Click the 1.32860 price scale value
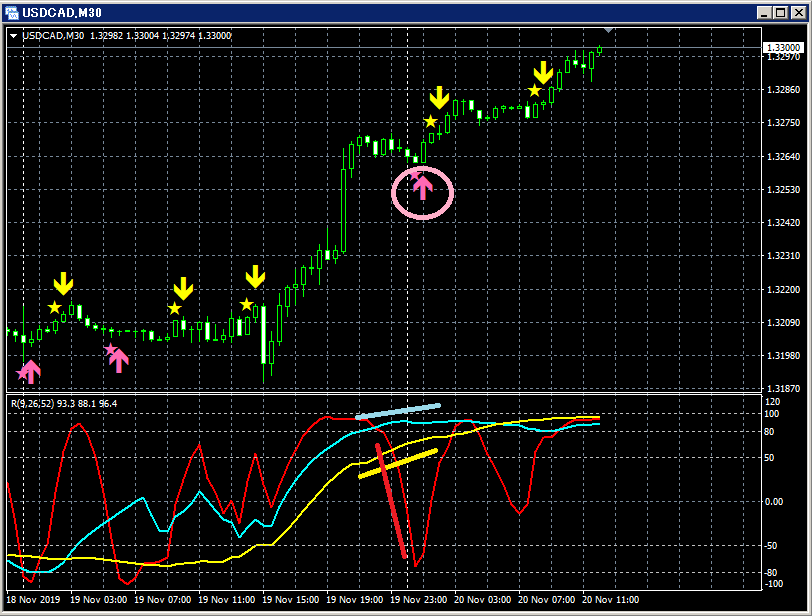The image size is (812, 616). coord(783,90)
